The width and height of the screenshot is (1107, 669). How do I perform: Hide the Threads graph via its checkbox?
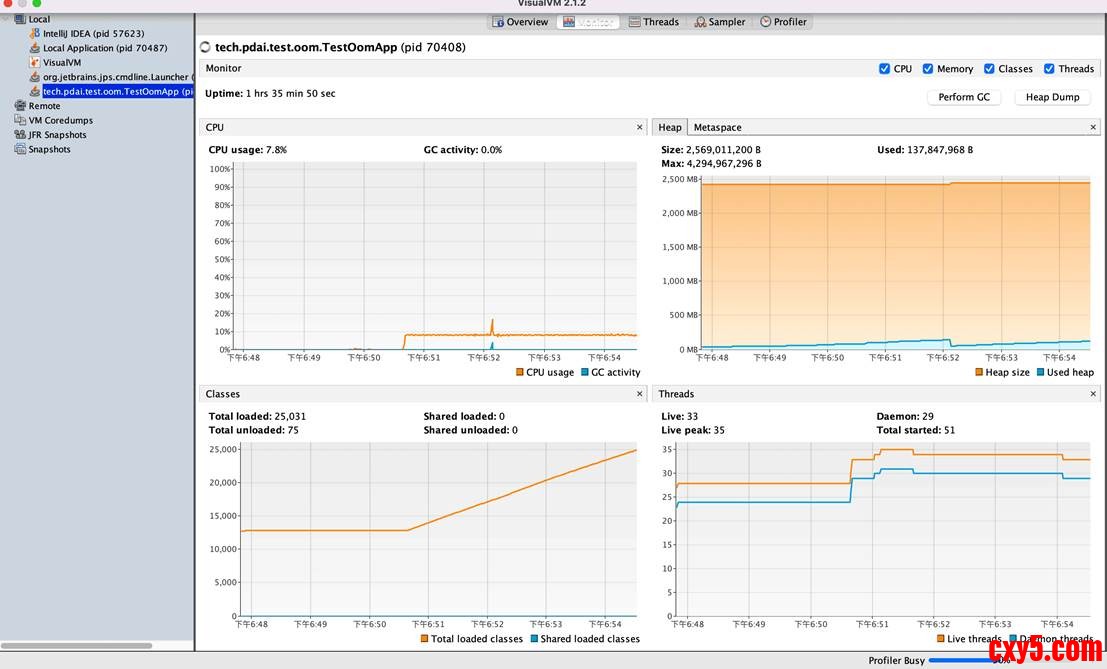coord(1049,69)
